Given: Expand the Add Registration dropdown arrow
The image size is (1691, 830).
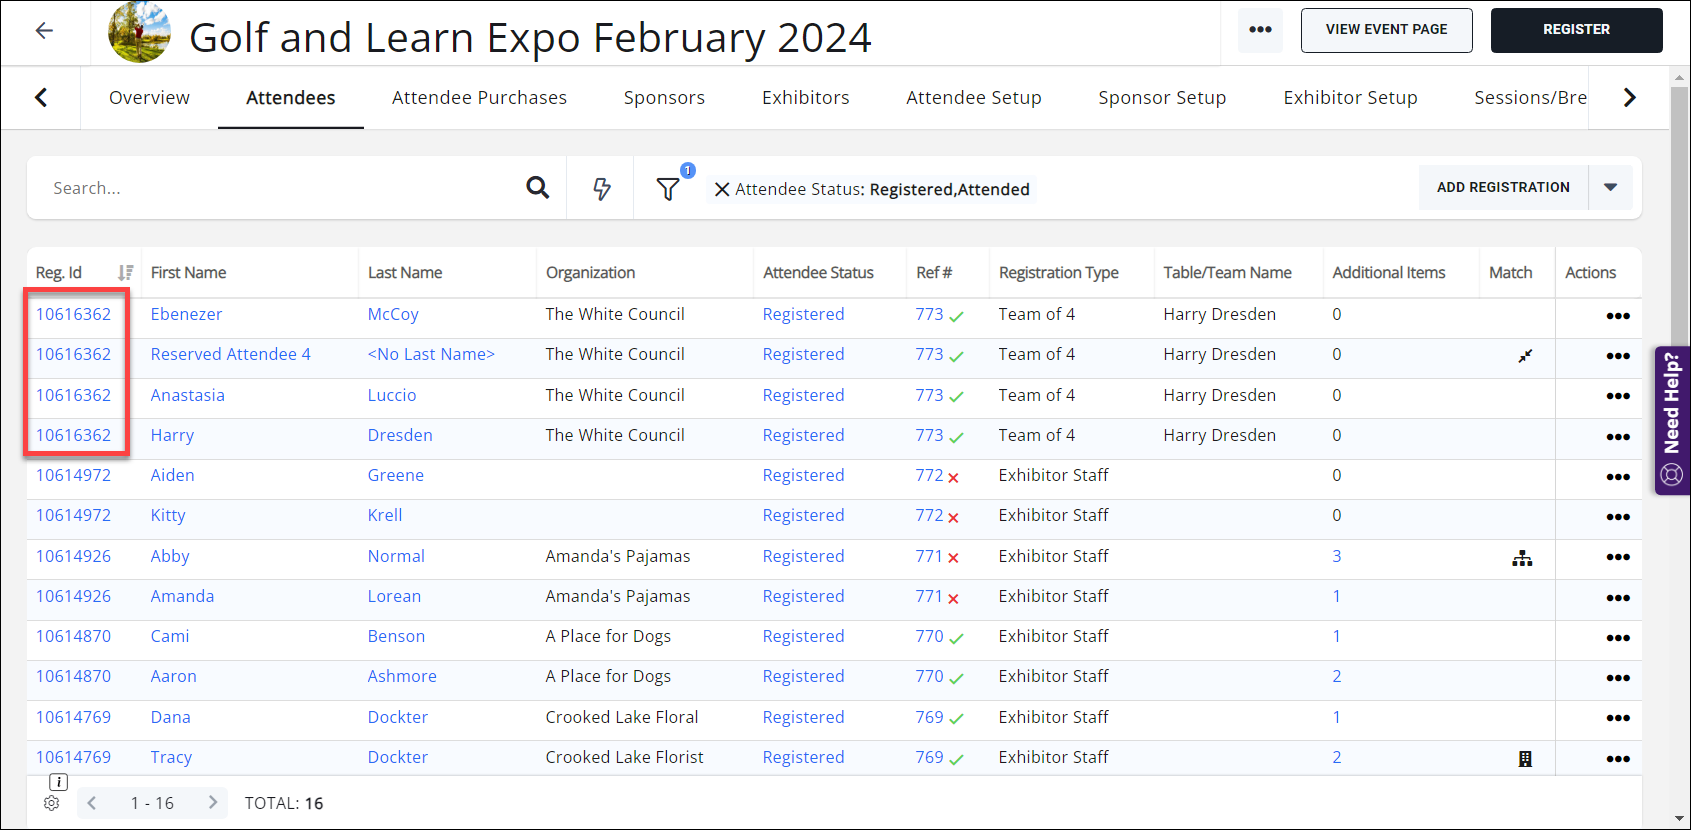Looking at the screenshot, I should [1610, 188].
